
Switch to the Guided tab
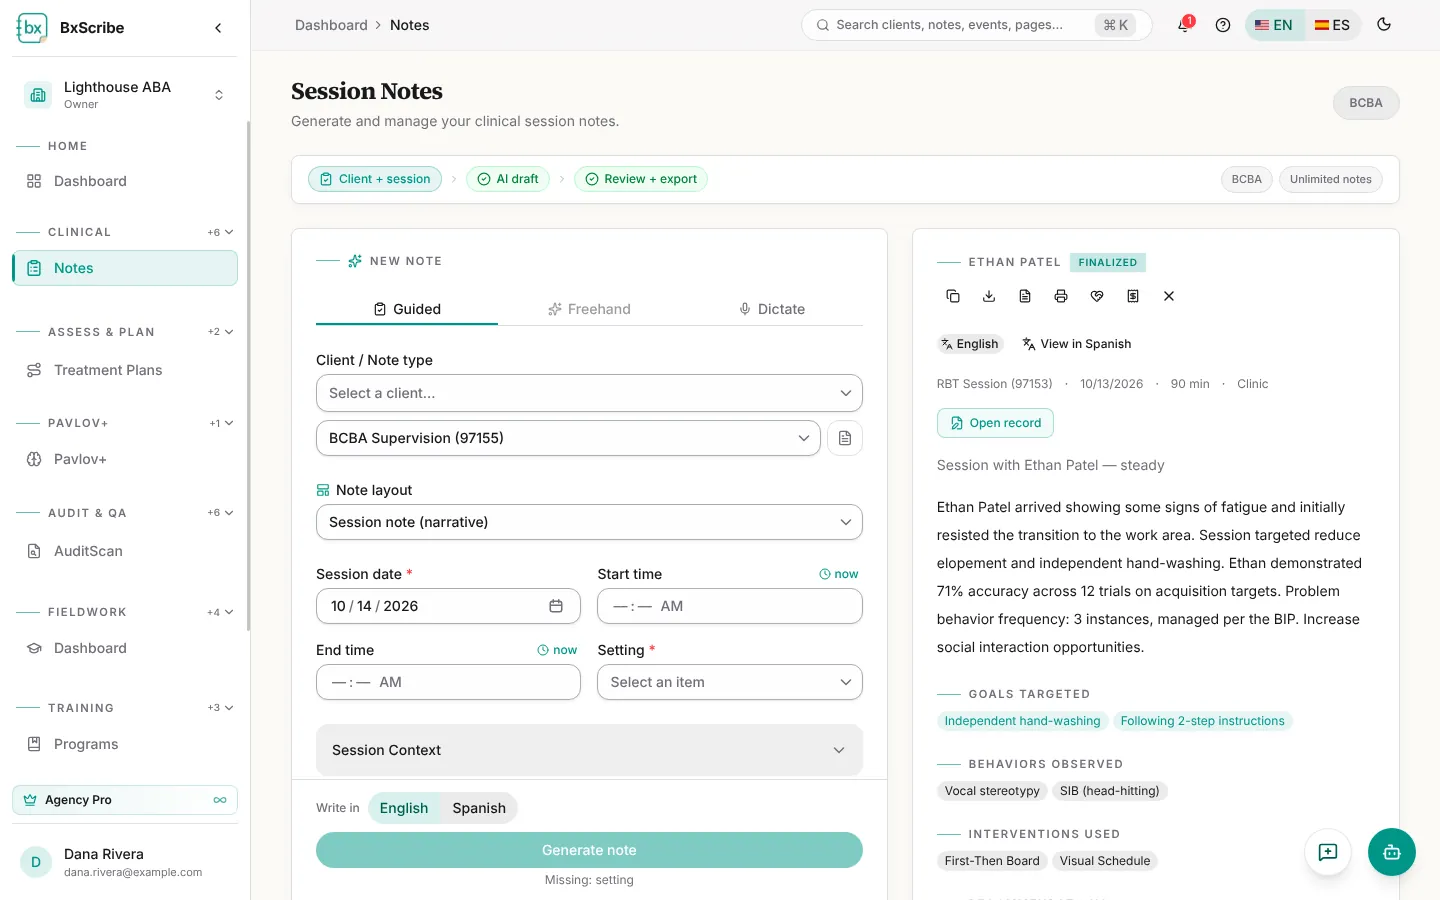407,309
